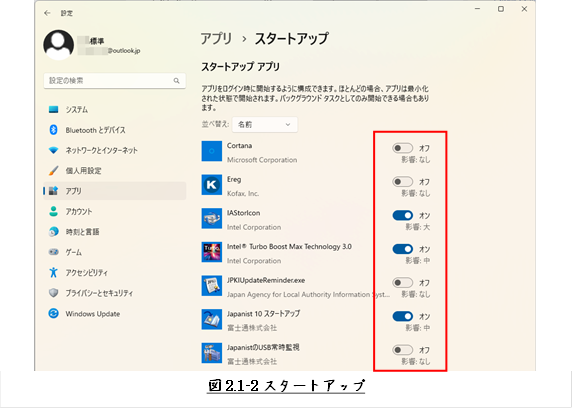Select ゲーム category in sidebar
Screen dimensions: 572x408
tap(115, 252)
